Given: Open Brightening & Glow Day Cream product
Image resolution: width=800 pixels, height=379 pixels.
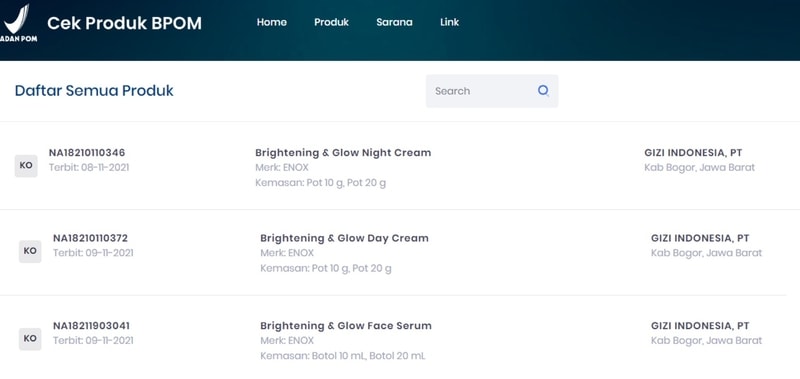Looking at the screenshot, I should 344,238.
